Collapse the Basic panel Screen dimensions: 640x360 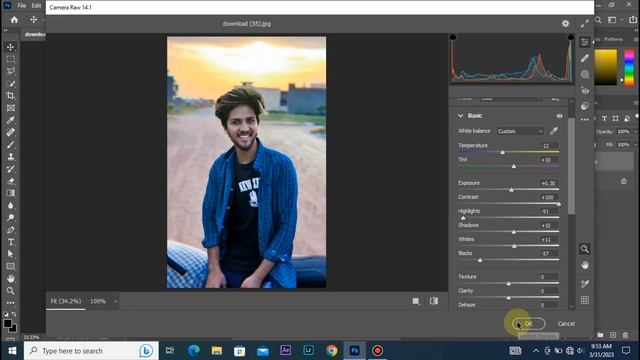coord(460,116)
